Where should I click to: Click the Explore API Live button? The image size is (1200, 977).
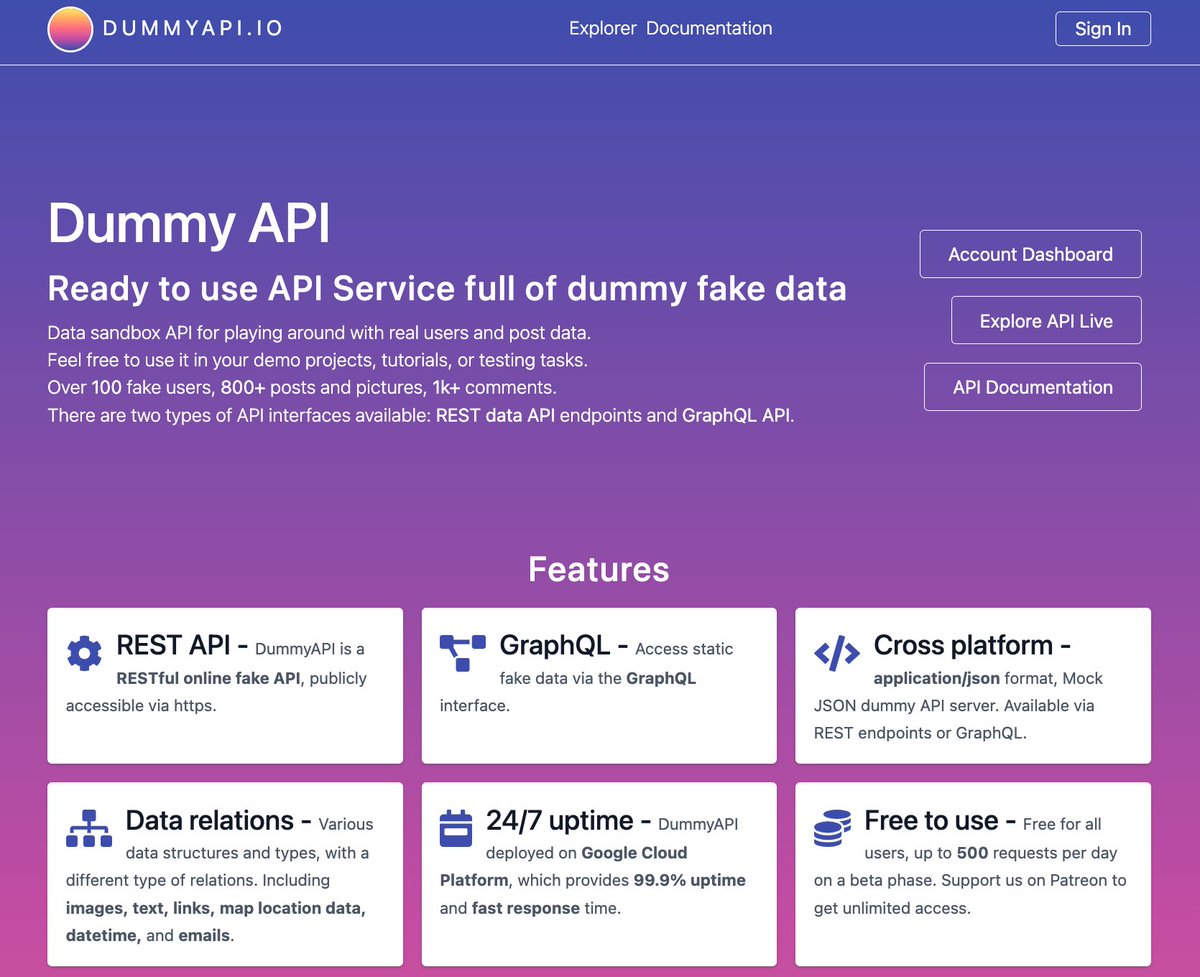pyautogui.click(x=1046, y=321)
